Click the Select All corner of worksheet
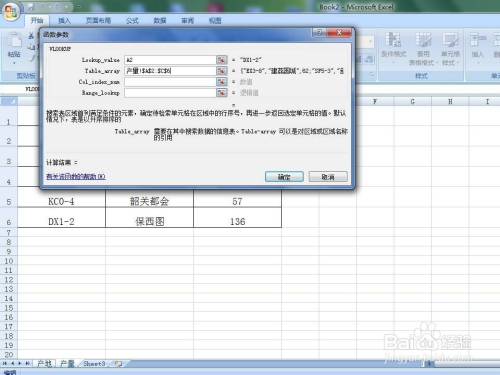 point(9,101)
